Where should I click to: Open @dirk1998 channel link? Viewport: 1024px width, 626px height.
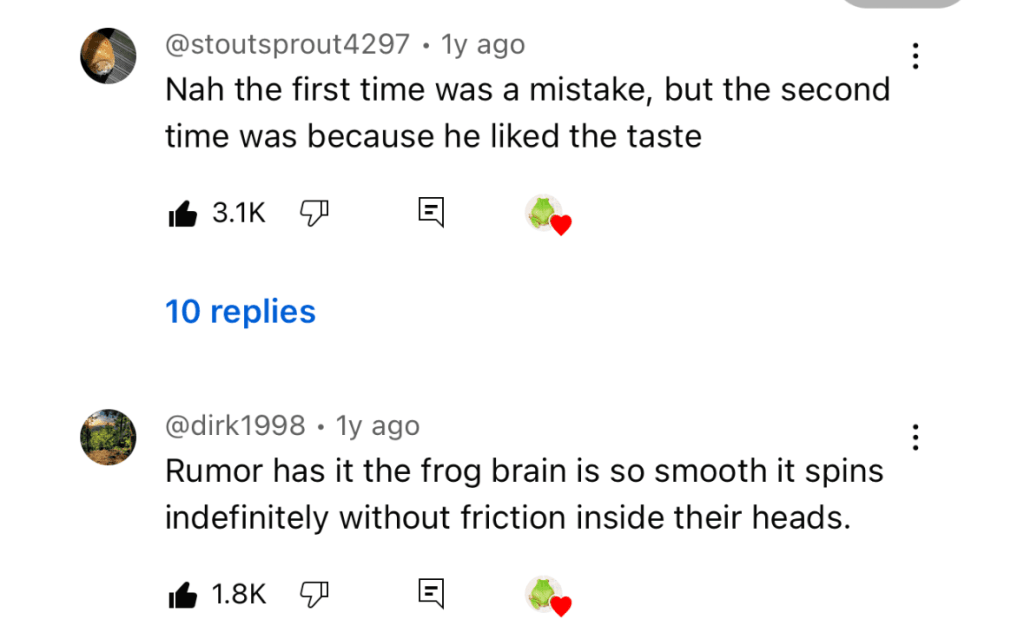(235, 426)
